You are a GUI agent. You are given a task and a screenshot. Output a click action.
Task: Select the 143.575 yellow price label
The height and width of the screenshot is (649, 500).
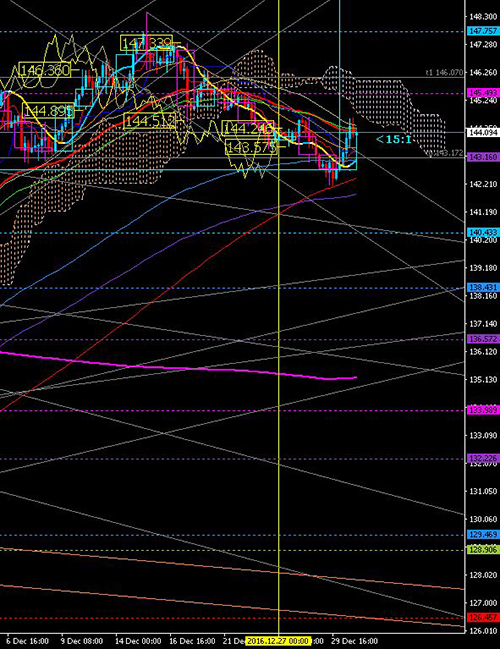pos(251,147)
